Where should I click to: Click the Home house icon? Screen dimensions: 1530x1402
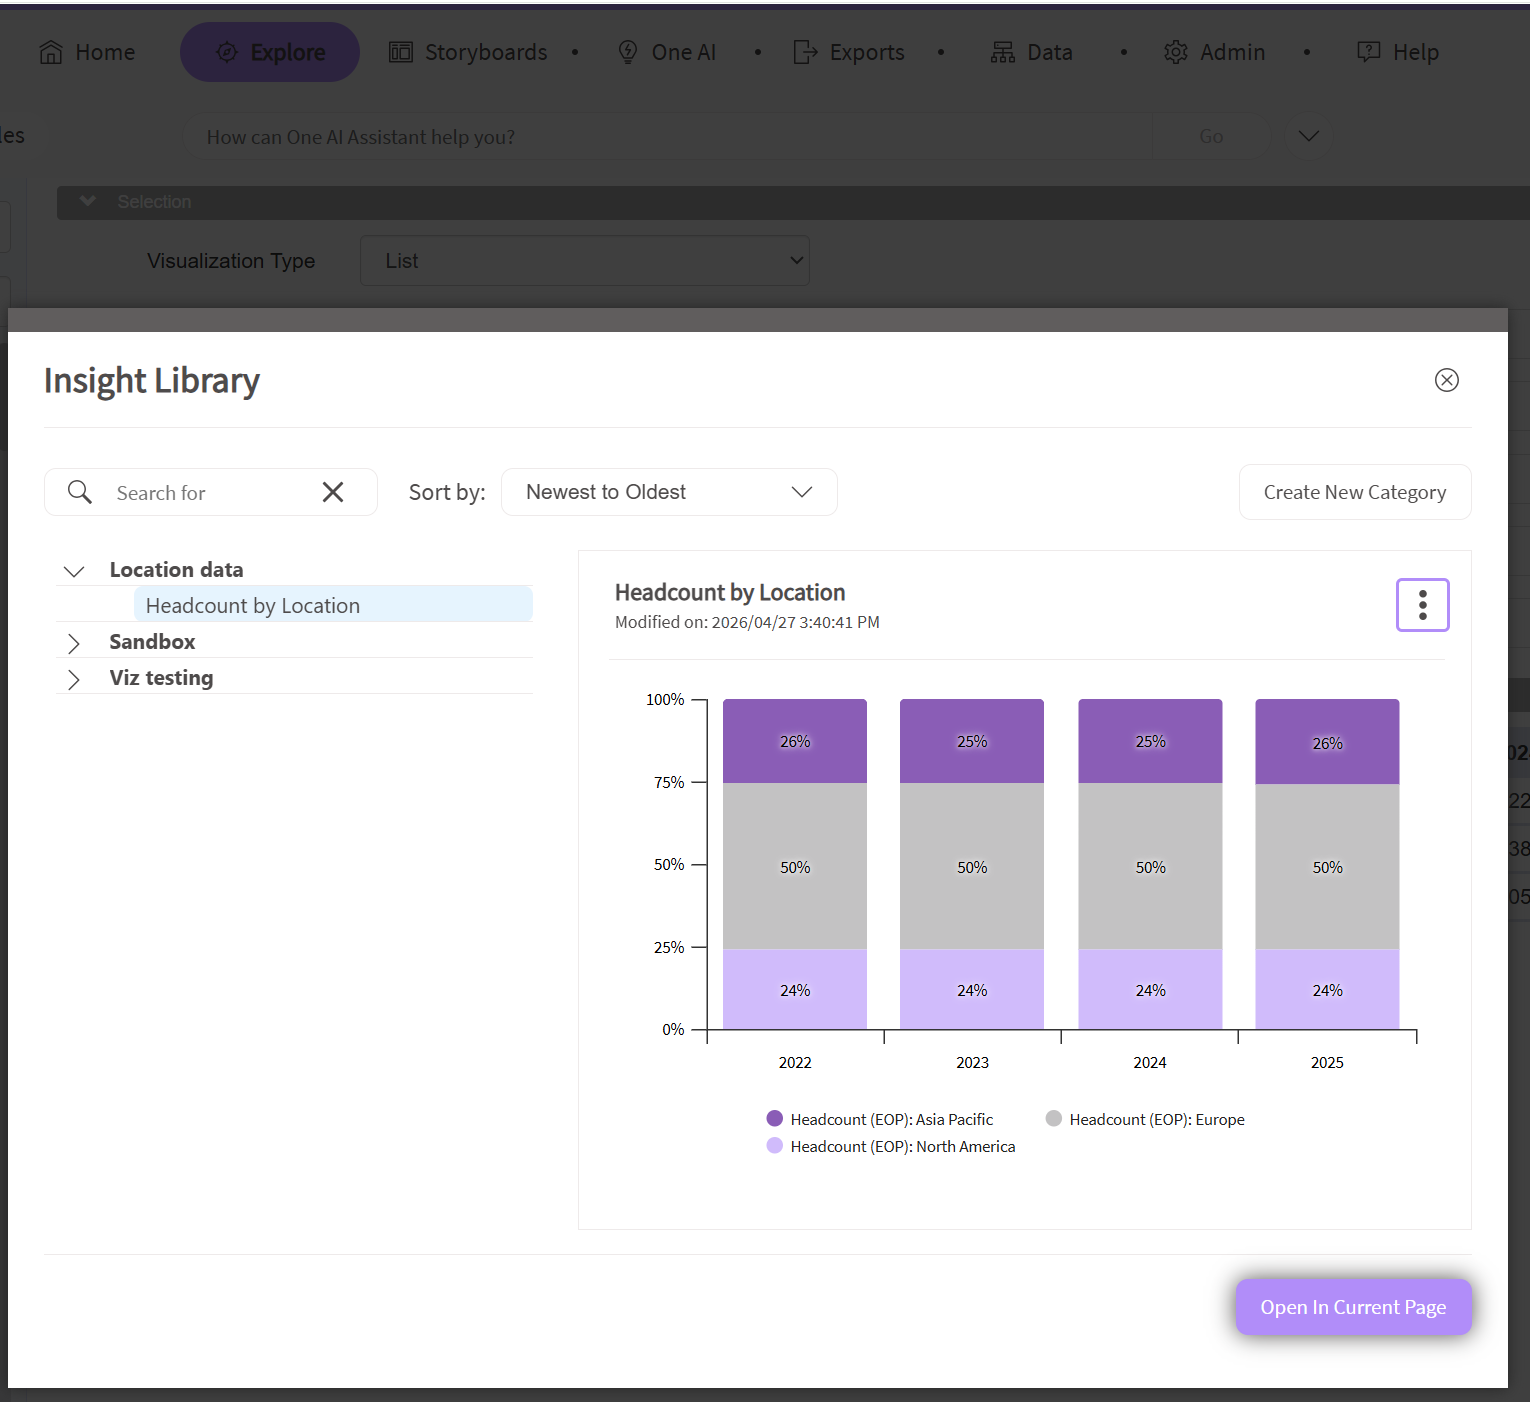[51, 52]
